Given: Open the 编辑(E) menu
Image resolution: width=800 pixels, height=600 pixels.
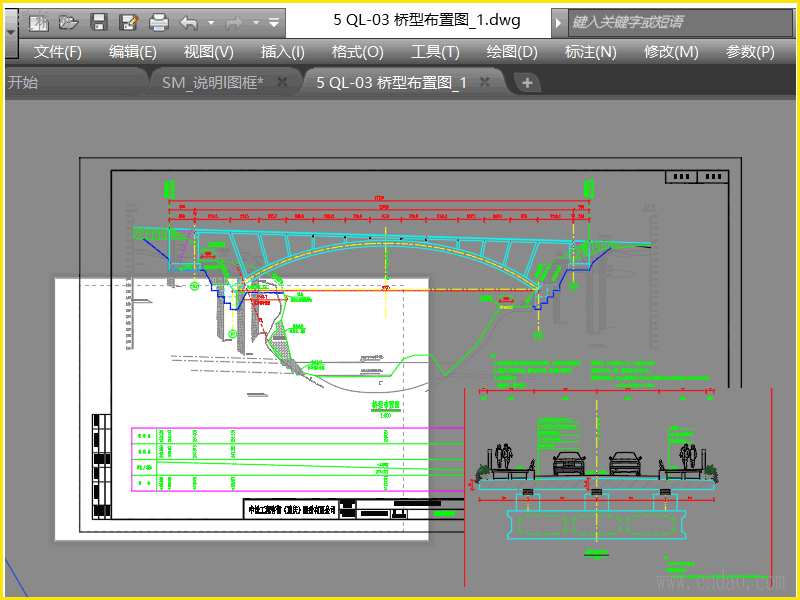Looking at the screenshot, I should coord(133,52).
